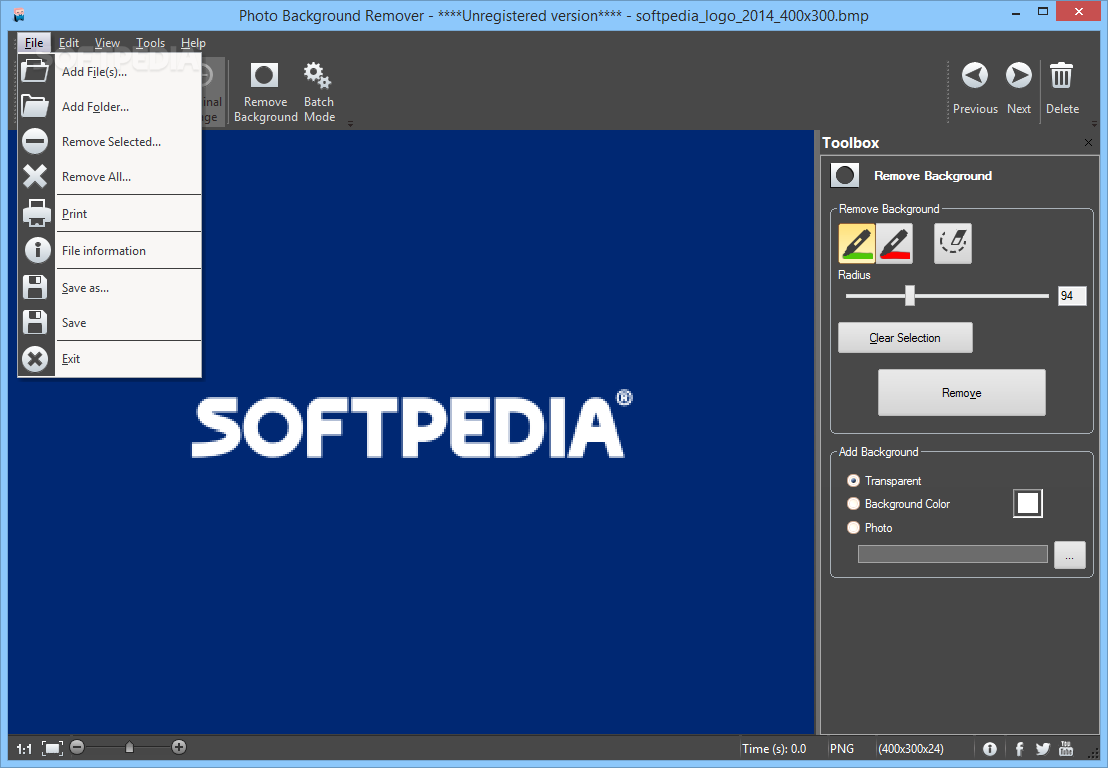1108x768 pixels.
Task: Click the Clear Selection button
Action: coord(904,338)
